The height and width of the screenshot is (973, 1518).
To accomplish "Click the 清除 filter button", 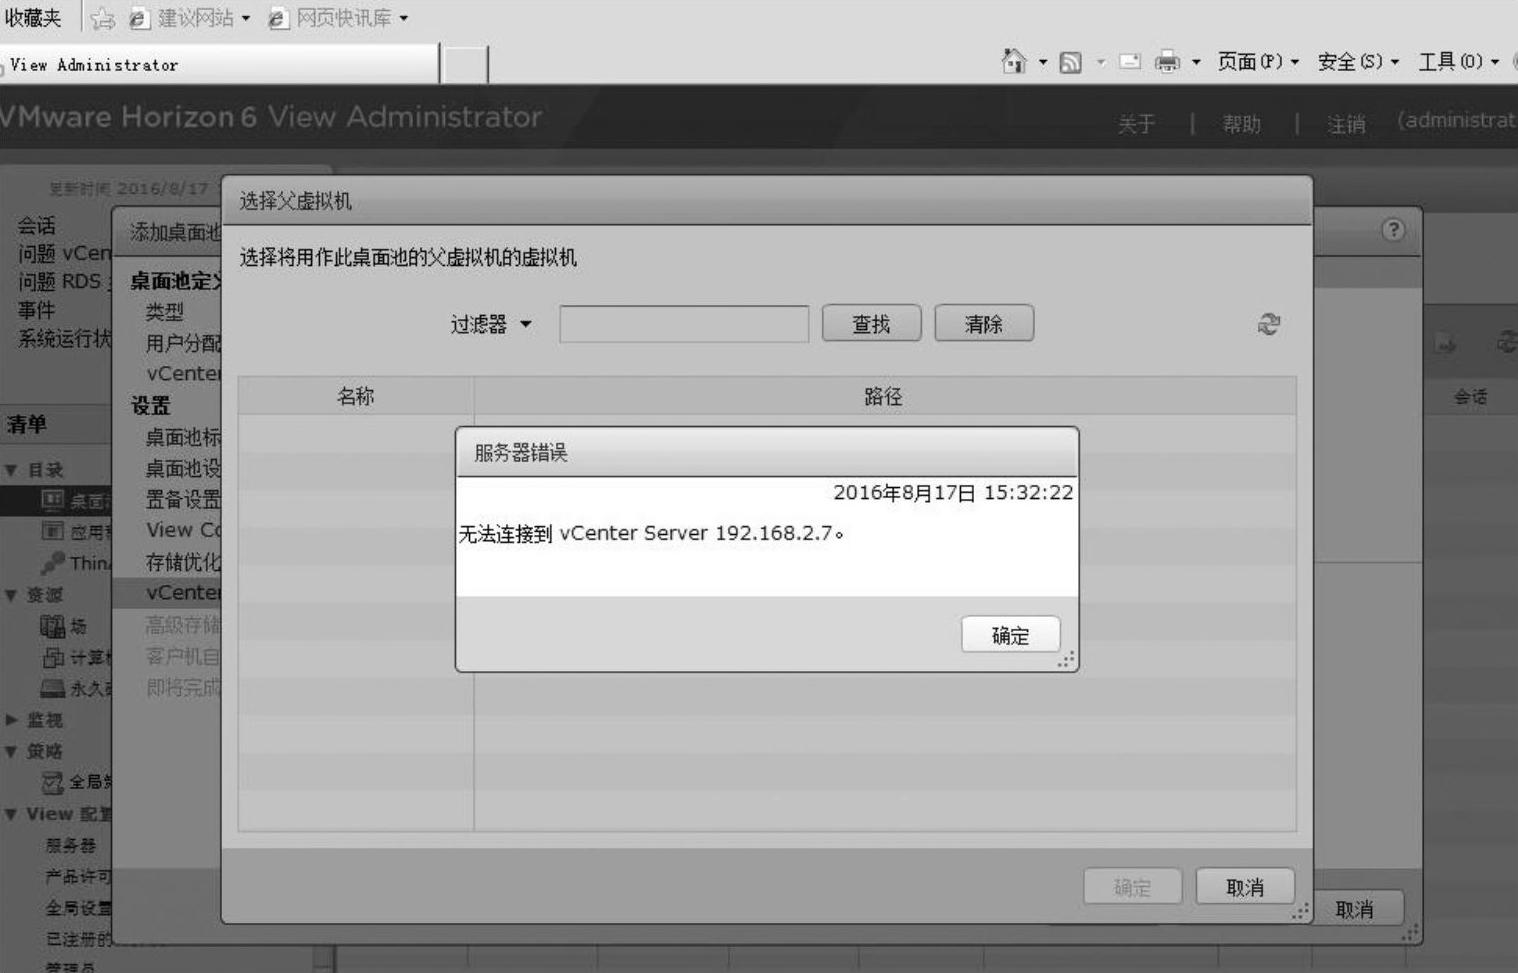I will pyautogui.click(x=984, y=324).
